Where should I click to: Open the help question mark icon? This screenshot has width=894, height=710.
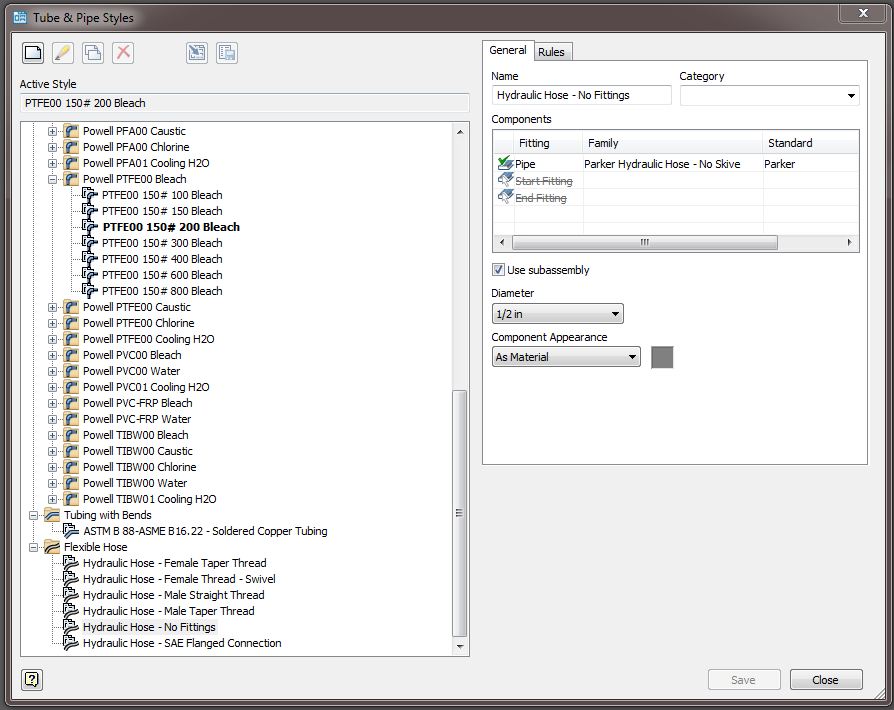tap(32, 679)
